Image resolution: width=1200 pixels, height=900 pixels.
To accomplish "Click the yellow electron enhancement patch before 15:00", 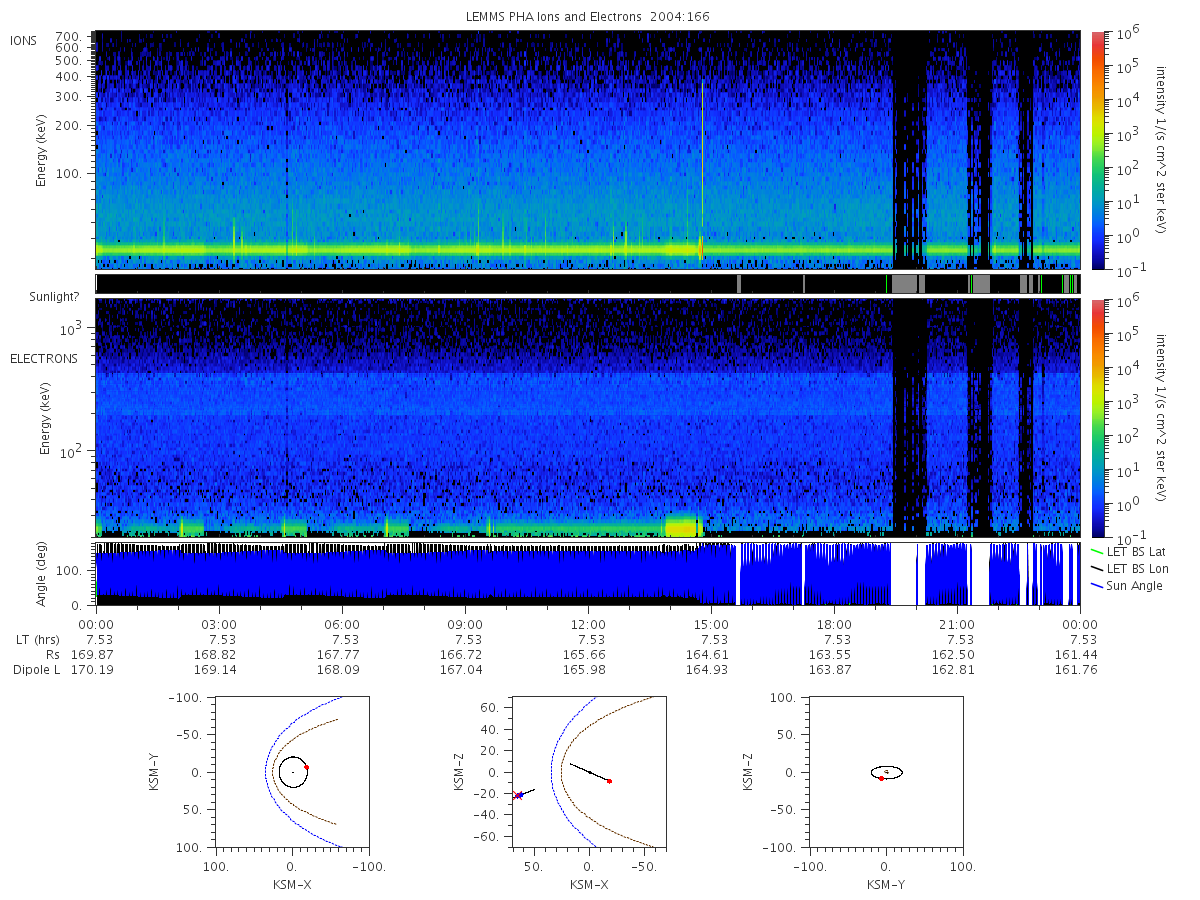I will [684, 526].
